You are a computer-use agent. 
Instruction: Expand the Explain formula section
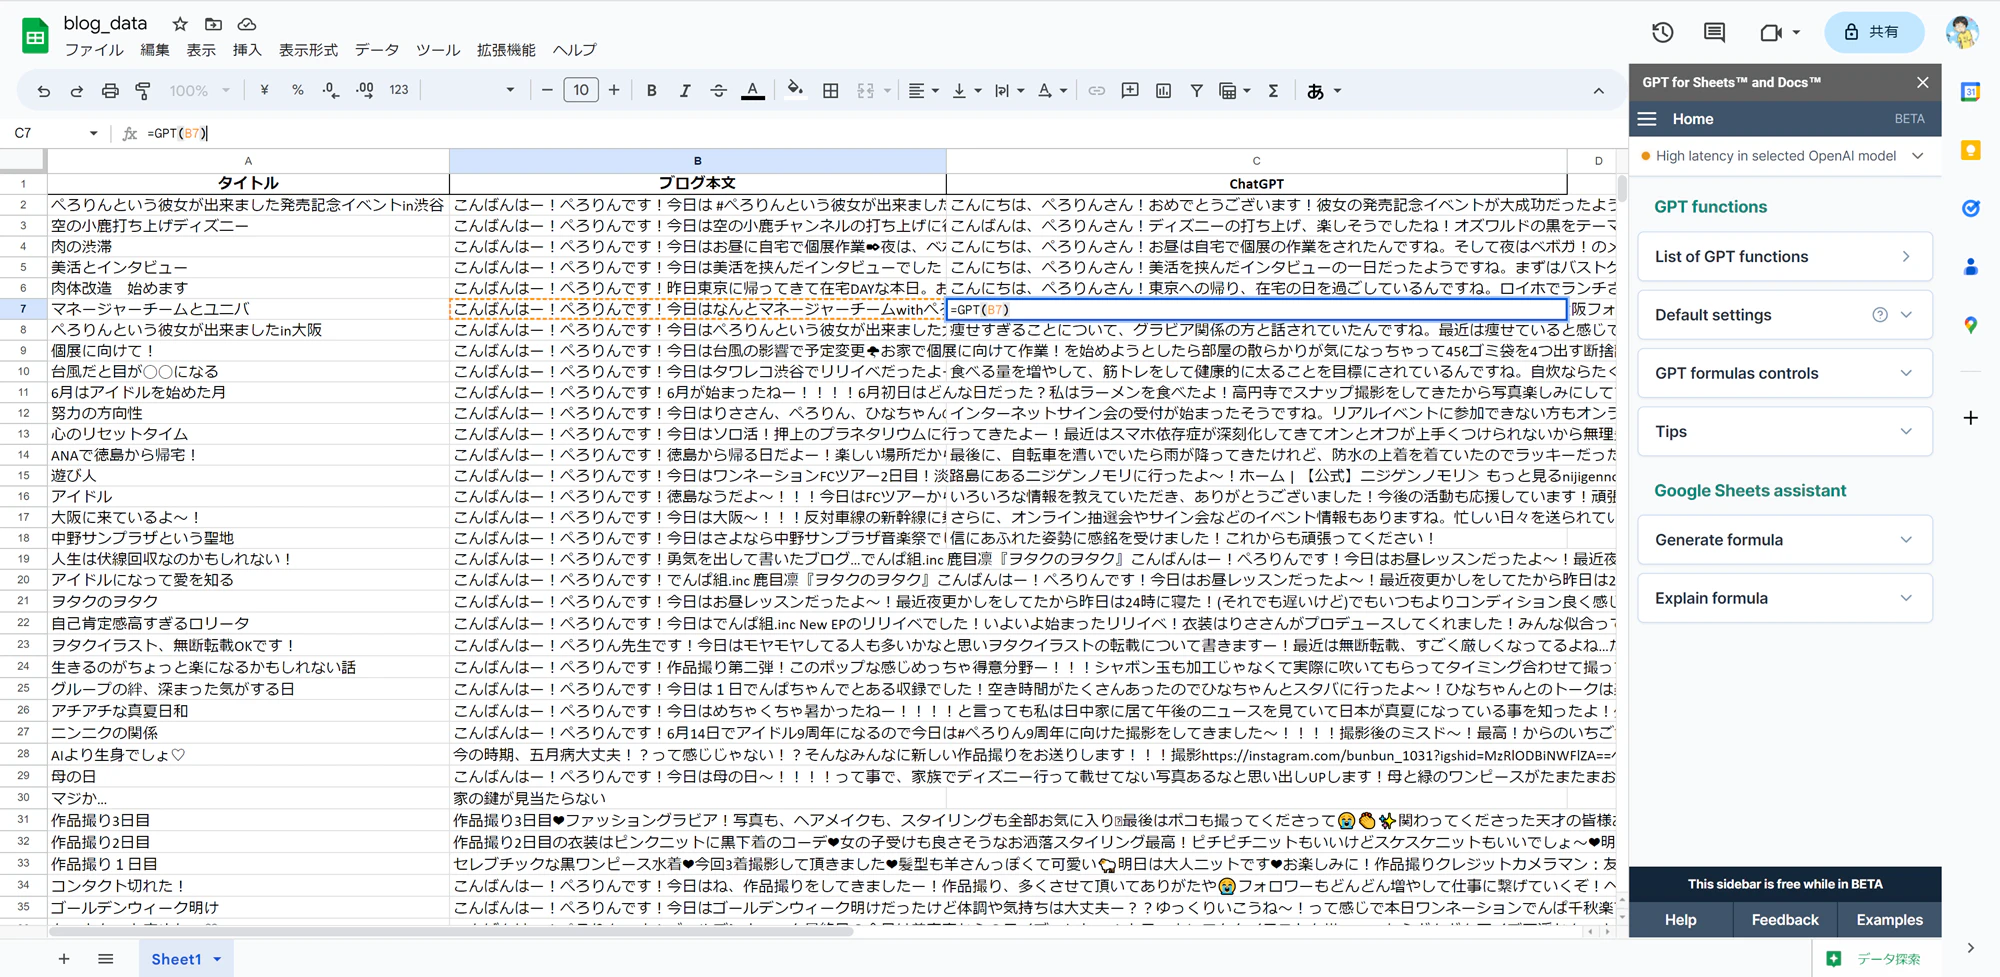coord(1784,598)
